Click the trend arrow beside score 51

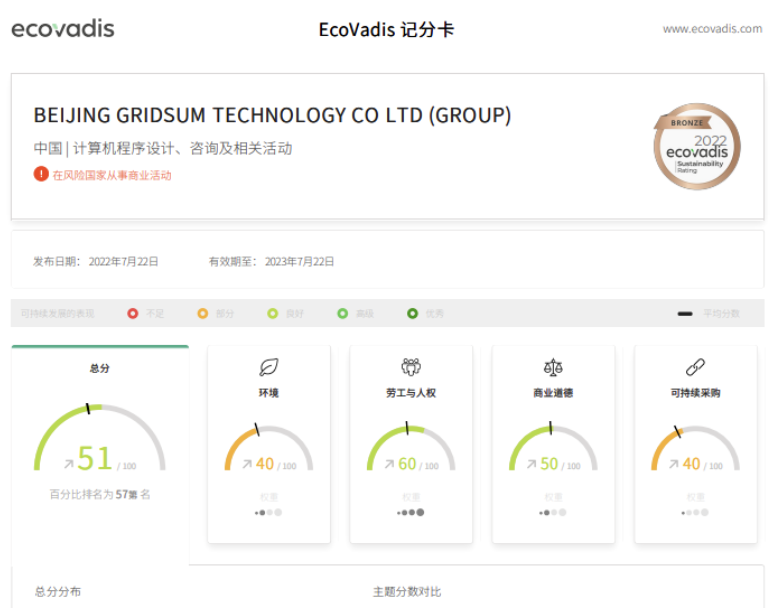68,463
